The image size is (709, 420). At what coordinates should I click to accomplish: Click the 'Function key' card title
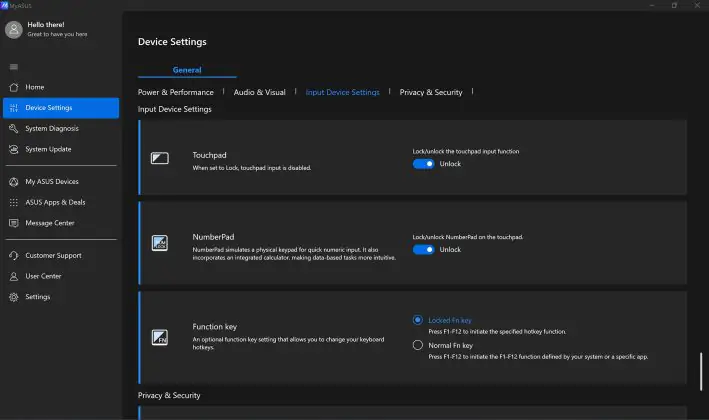215,326
